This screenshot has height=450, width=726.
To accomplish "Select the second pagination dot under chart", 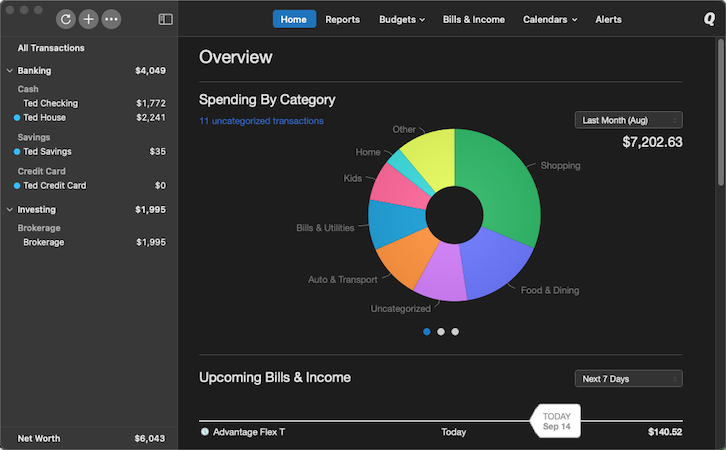I will coord(441,331).
